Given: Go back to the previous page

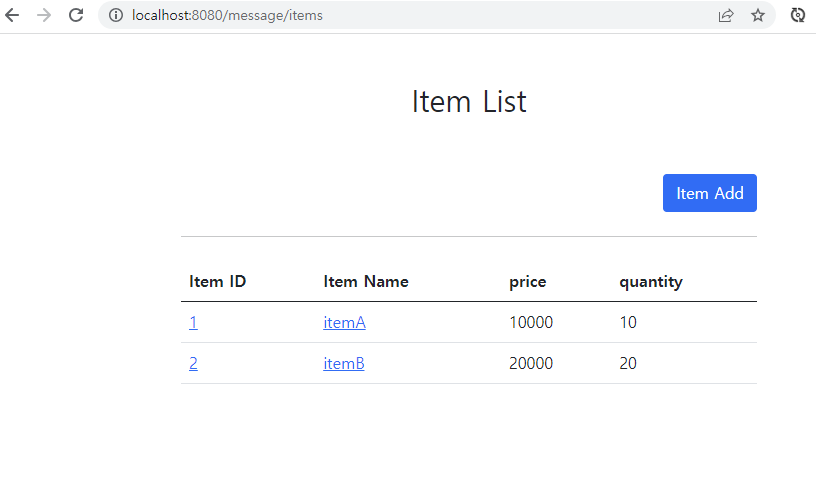Looking at the screenshot, I should pyautogui.click(x=12, y=15).
